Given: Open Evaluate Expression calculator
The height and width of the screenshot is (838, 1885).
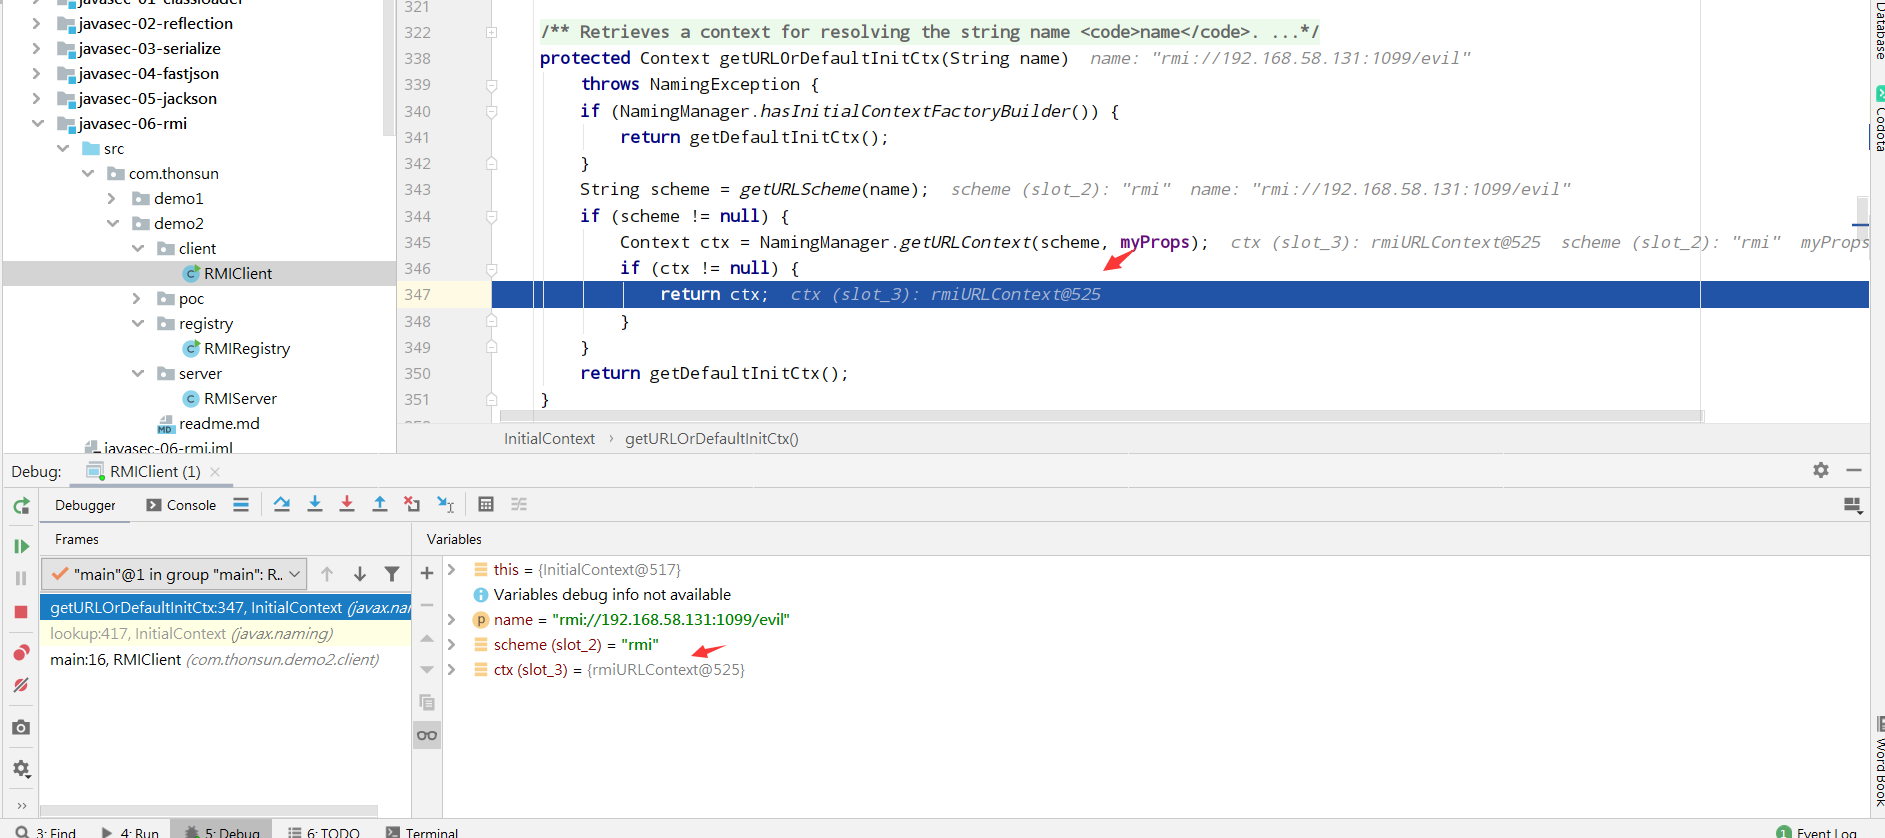Looking at the screenshot, I should pyautogui.click(x=486, y=505).
